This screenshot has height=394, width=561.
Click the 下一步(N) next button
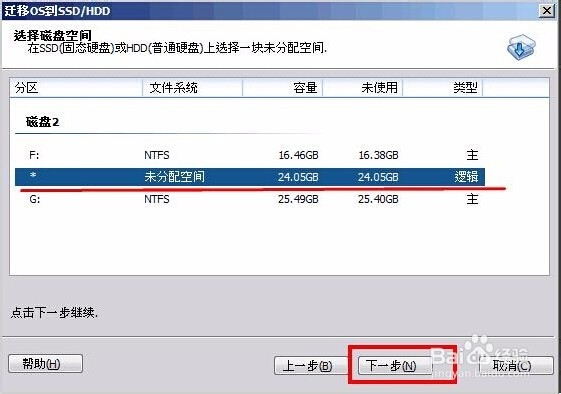click(x=395, y=365)
